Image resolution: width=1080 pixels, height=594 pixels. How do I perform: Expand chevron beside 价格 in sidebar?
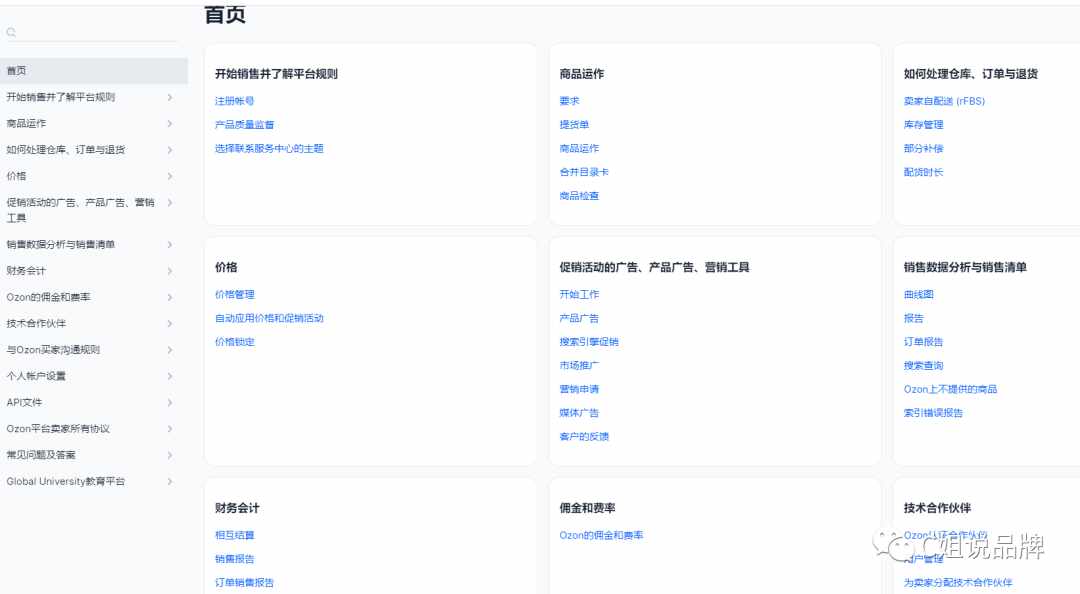pos(169,176)
